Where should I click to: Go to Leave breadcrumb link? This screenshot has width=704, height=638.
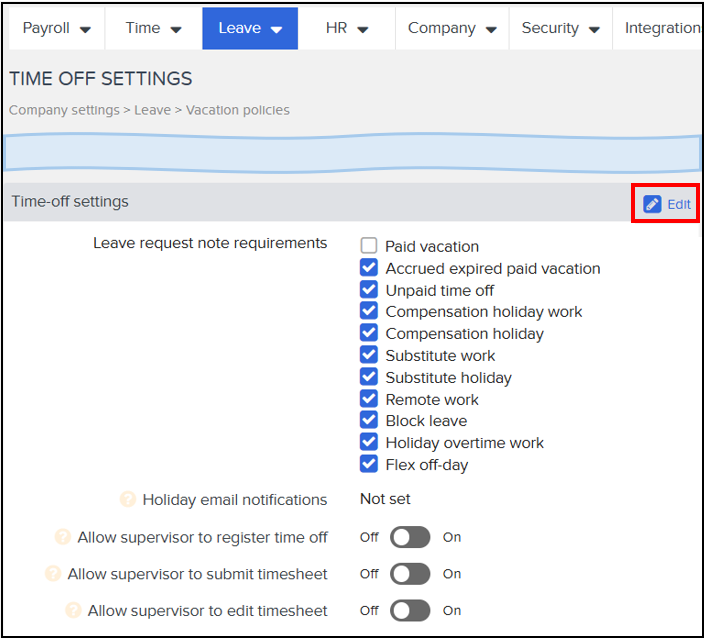click(153, 110)
